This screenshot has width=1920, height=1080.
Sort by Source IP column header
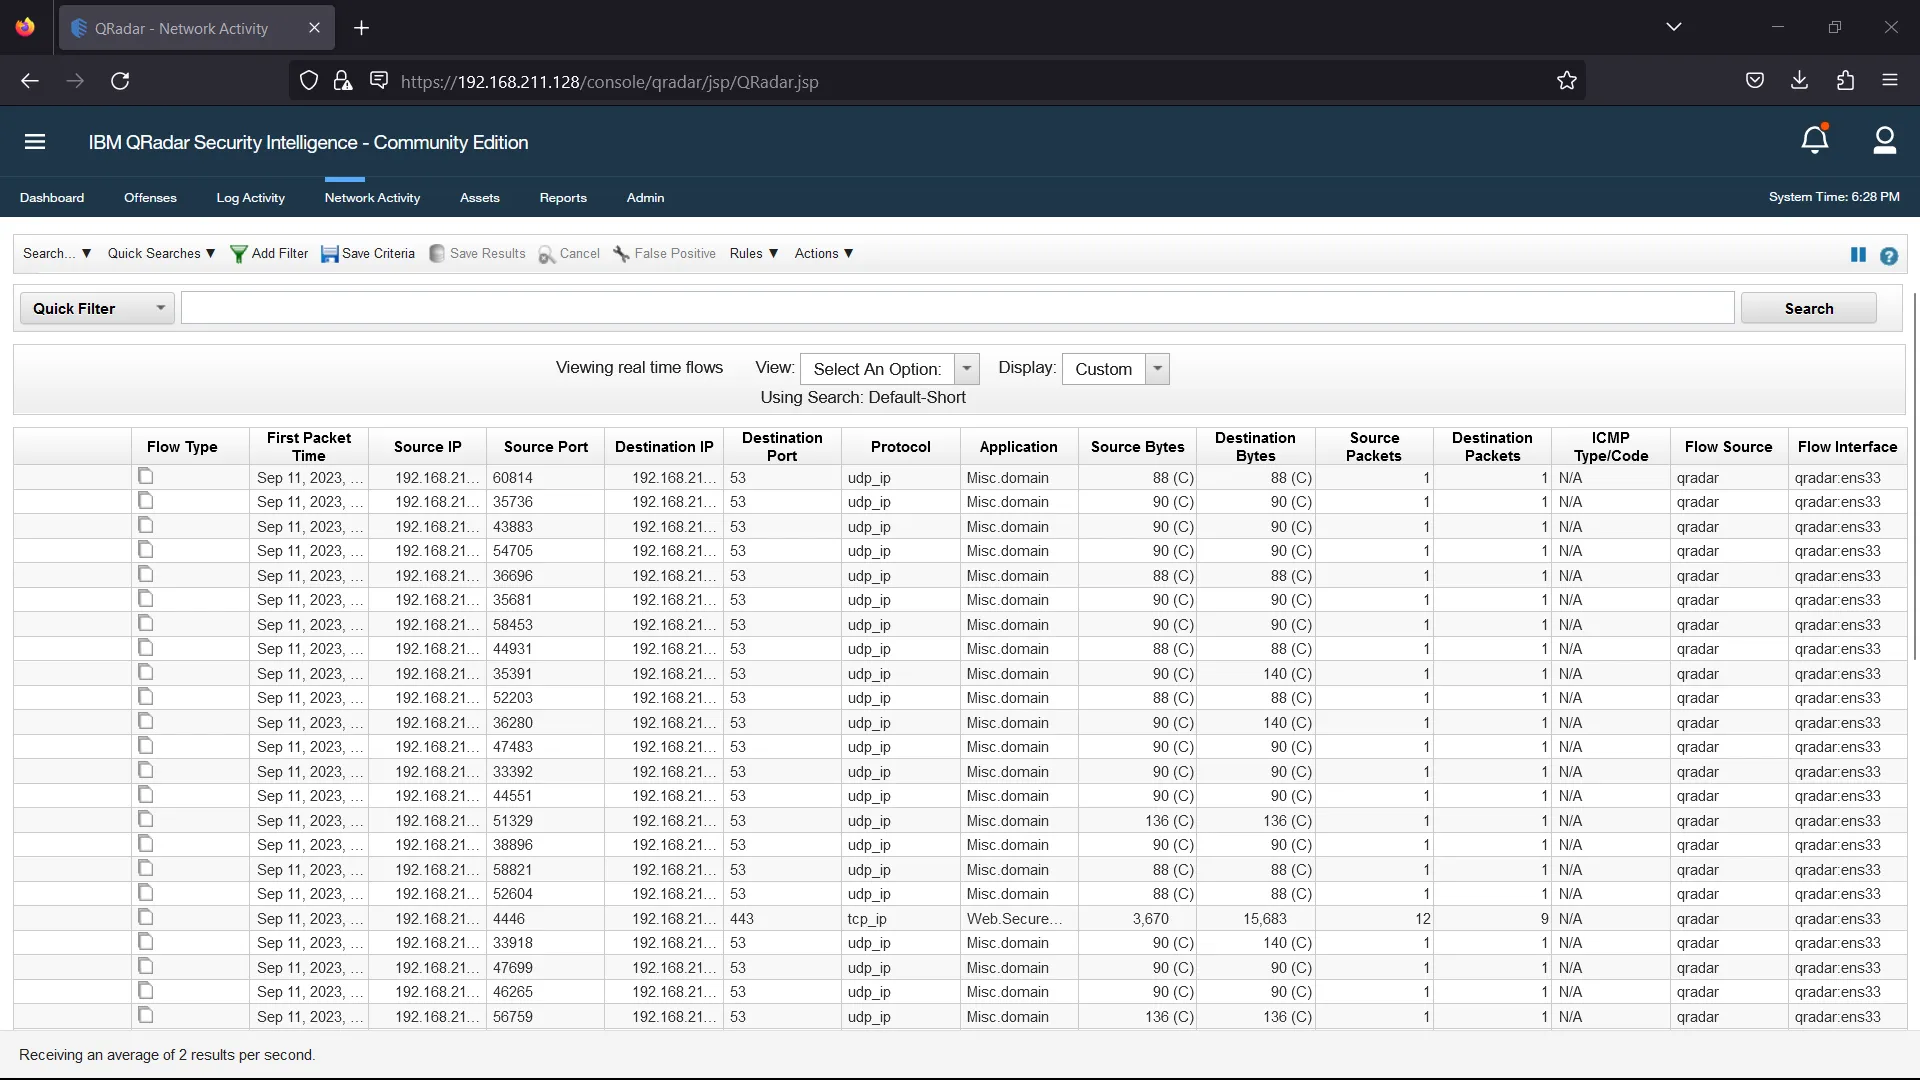[x=427, y=447]
